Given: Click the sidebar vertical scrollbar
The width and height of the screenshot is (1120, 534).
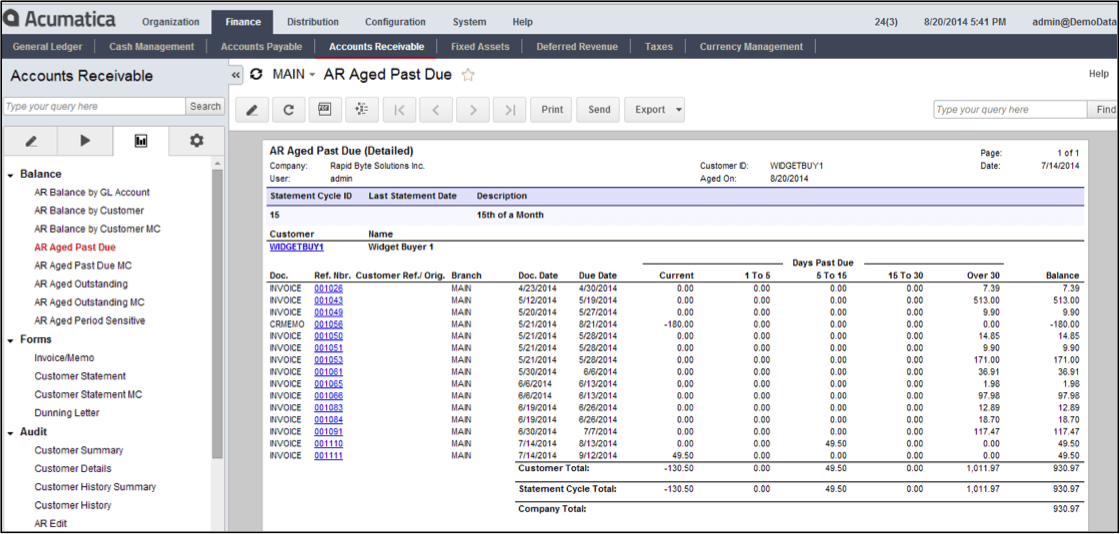Looking at the screenshot, I should click(x=218, y=314).
